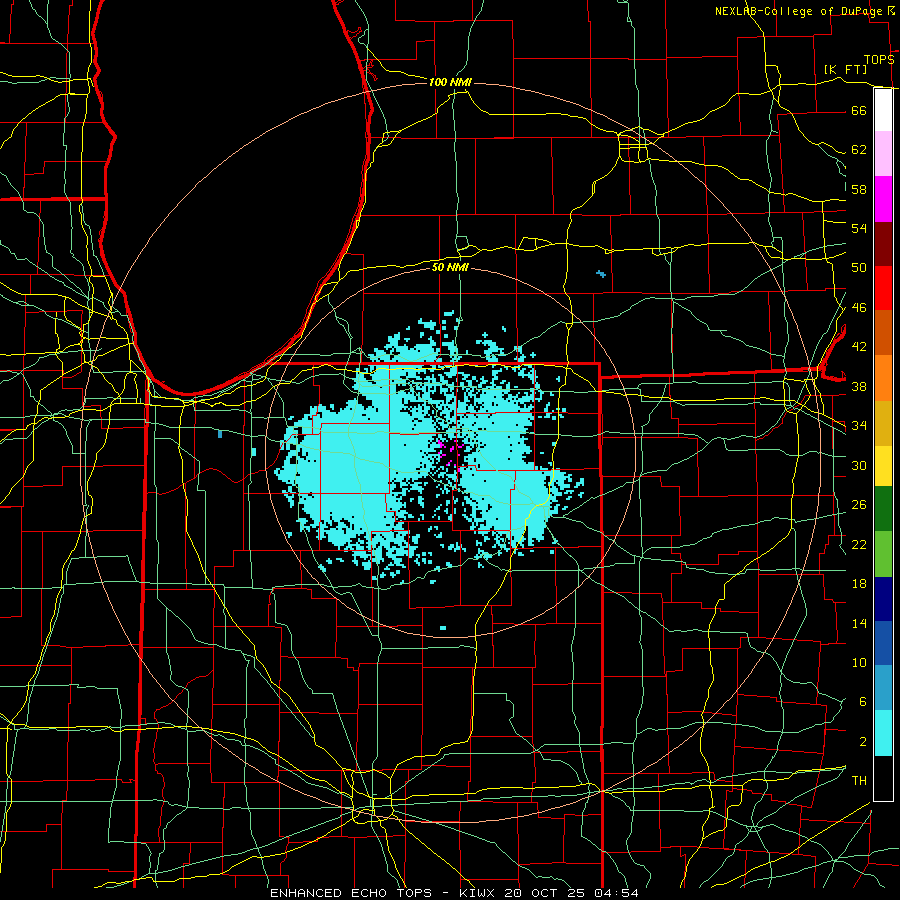Click the cyan 10 legend swatch

click(x=883, y=733)
